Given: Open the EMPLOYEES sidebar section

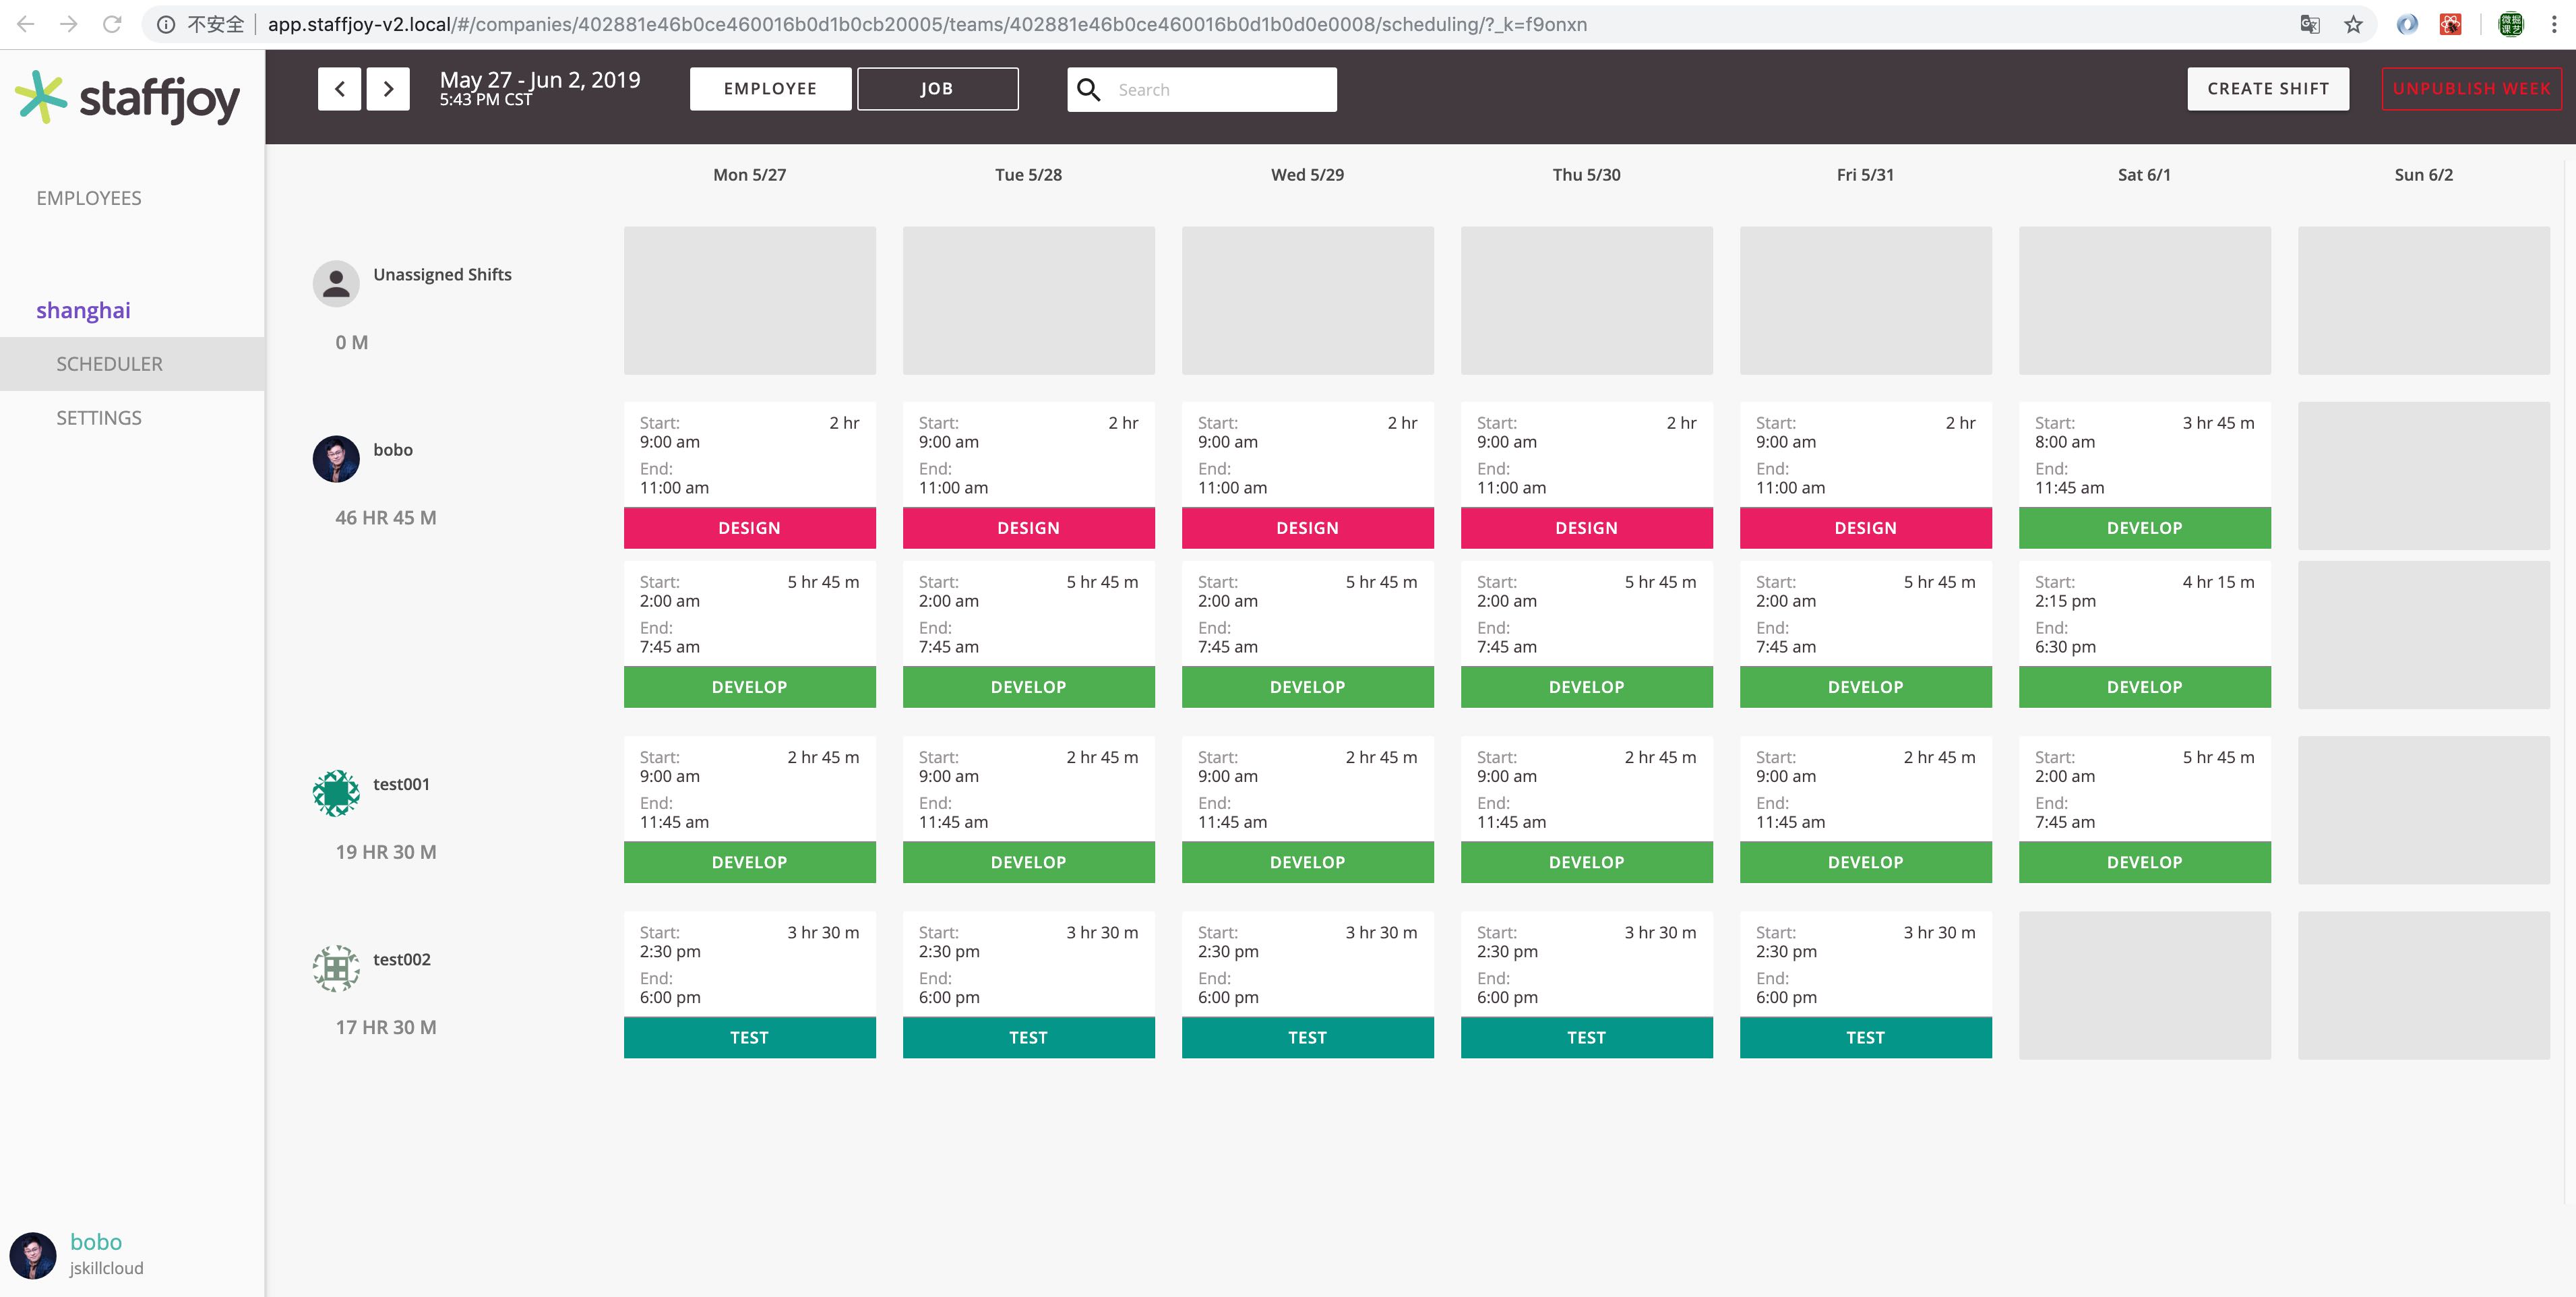Looking at the screenshot, I should 89,197.
